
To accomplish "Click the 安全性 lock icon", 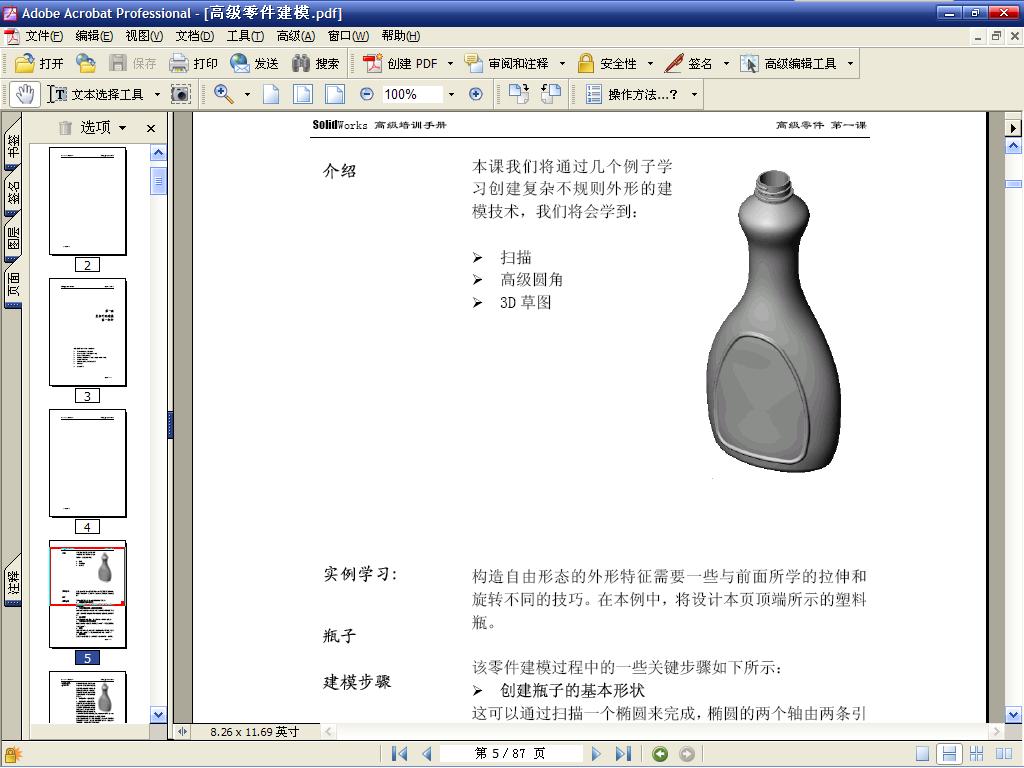I will tap(586, 63).
